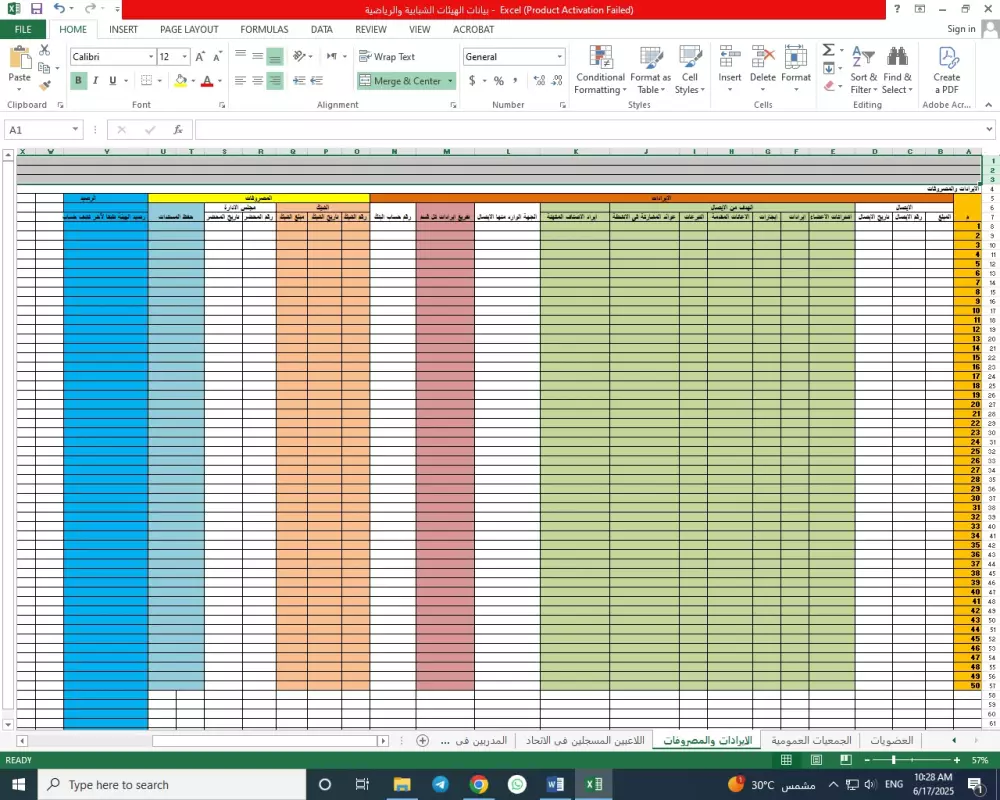
Task: Click the Sign in link
Action: (x=961, y=28)
